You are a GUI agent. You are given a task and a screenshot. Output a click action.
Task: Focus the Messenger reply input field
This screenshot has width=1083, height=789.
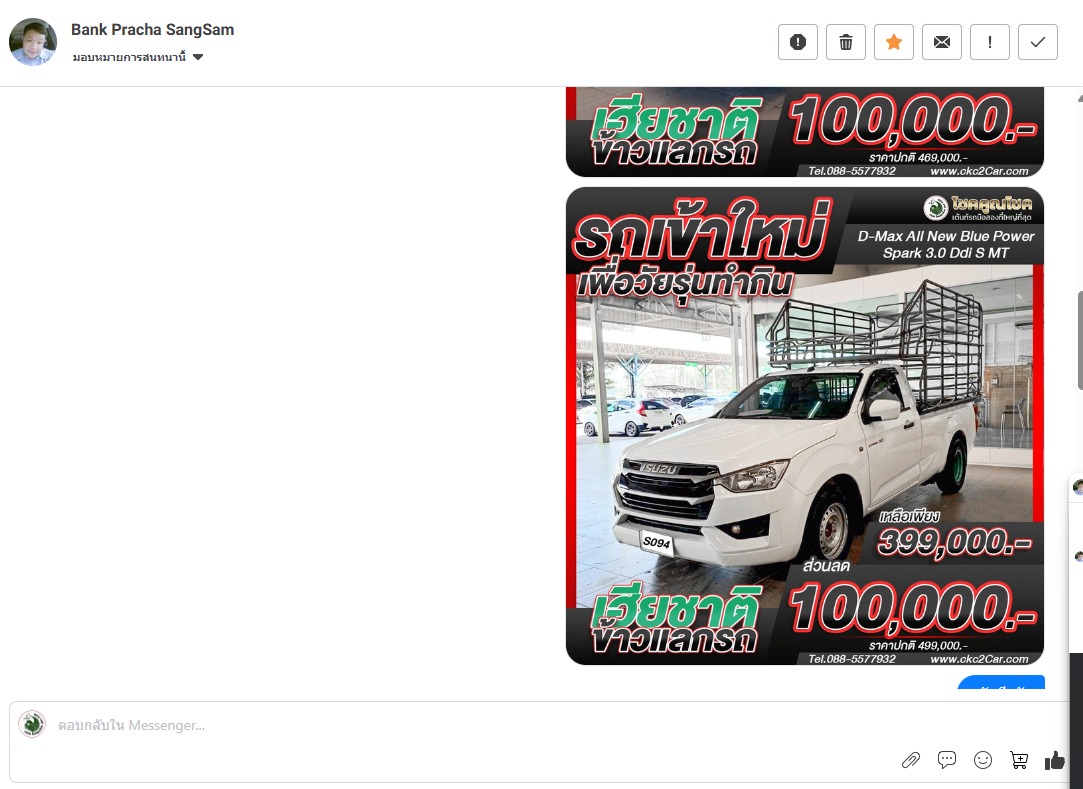click(x=539, y=725)
